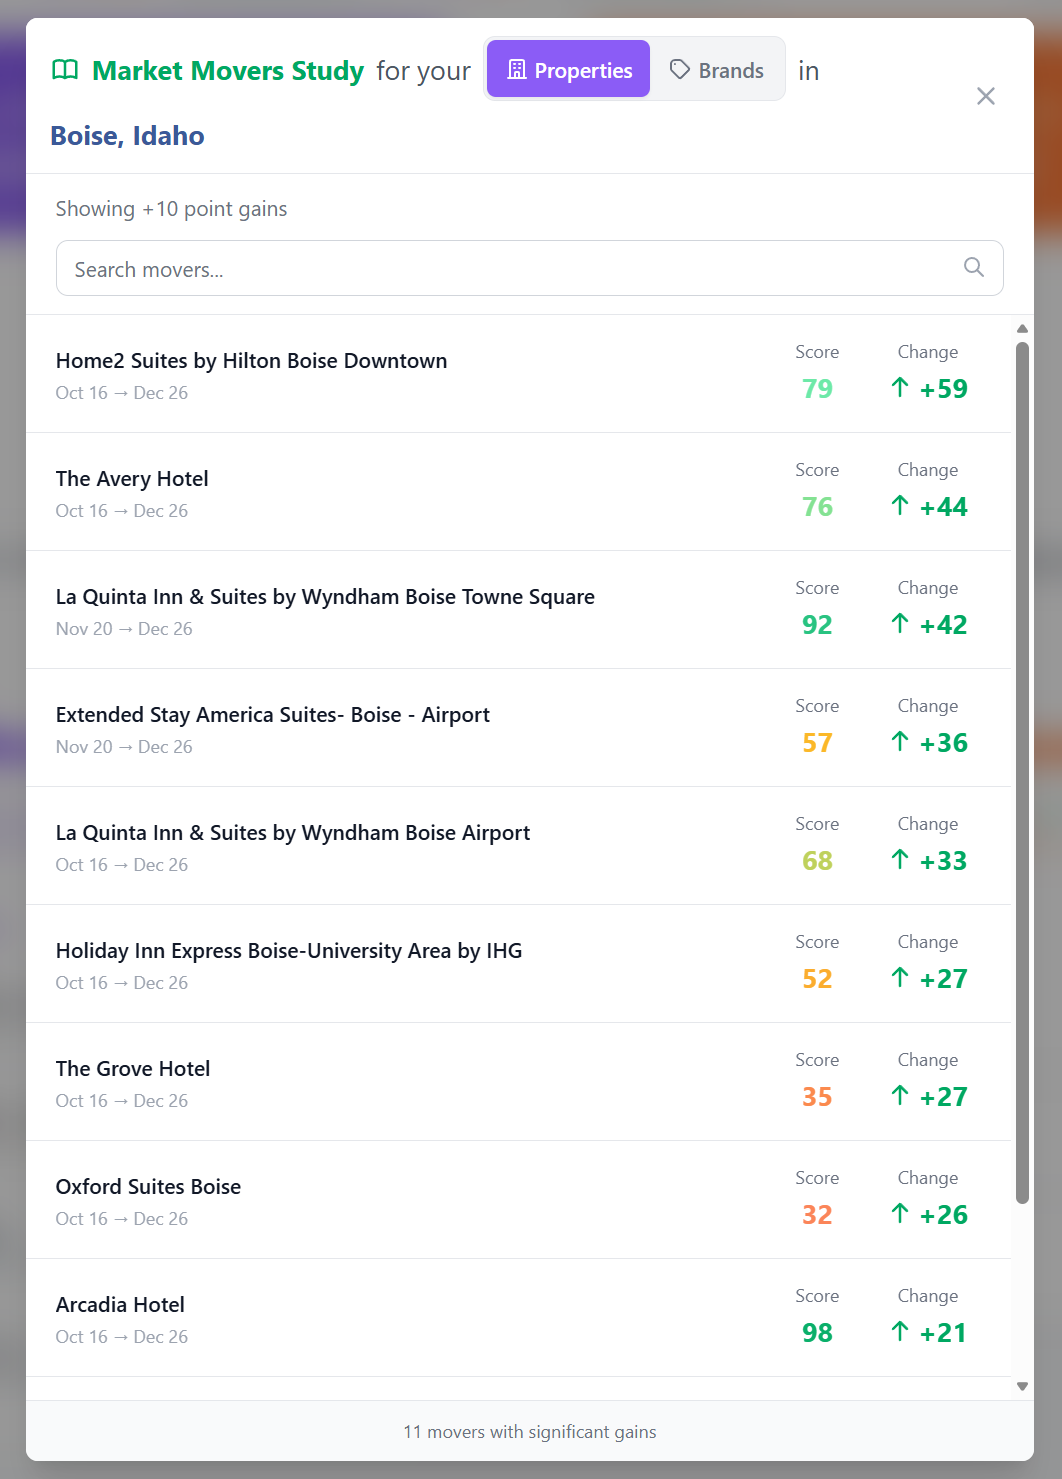Viewport: 1062px width, 1479px height.
Task: Select the Properties view toggle
Action: pos(568,69)
